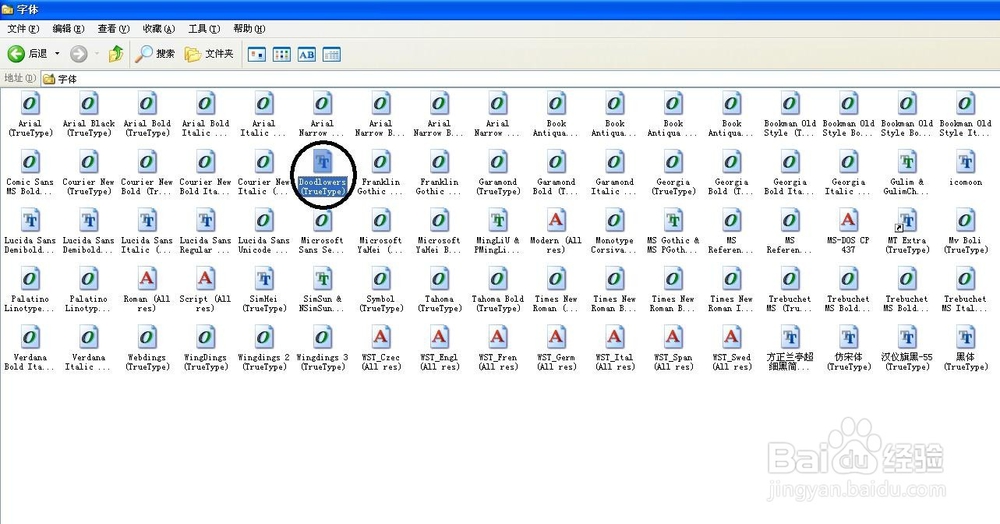Image resolution: width=1000 pixels, height=524 pixels.
Task: Open the Back button history dropdown arrow
Action: coord(57,54)
